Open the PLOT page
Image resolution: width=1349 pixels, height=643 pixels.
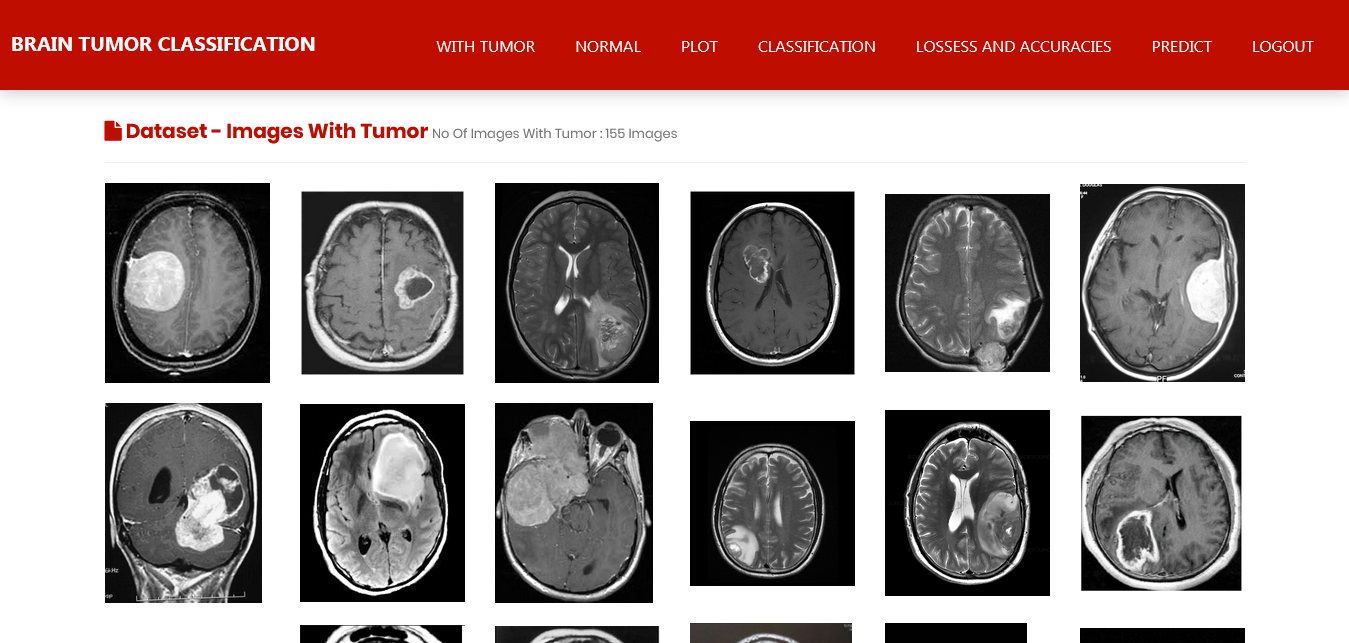pyautogui.click(x=699, y=46)
